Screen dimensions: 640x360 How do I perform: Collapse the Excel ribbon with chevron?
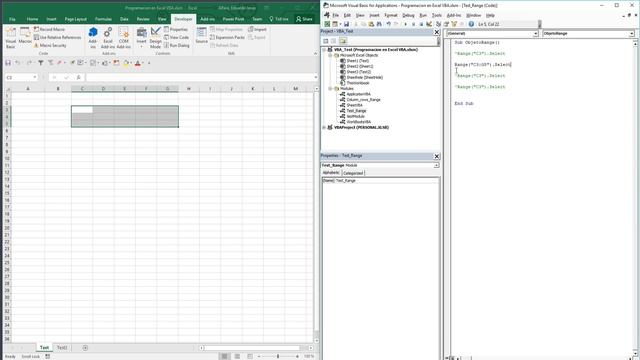315,53
